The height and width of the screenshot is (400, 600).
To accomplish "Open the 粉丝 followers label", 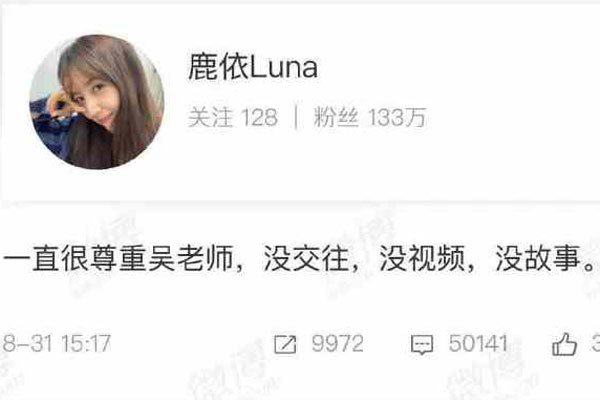I will [336, 117].
